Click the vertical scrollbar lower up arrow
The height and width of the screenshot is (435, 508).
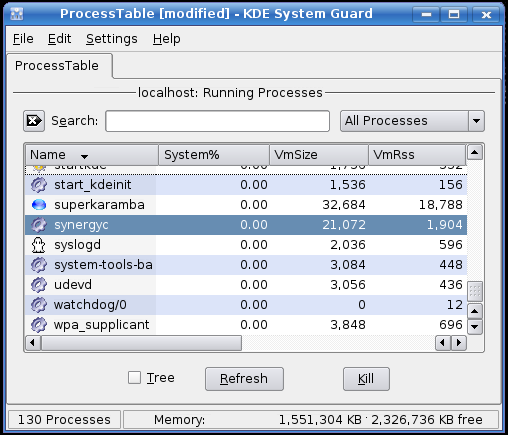point(475,312)
